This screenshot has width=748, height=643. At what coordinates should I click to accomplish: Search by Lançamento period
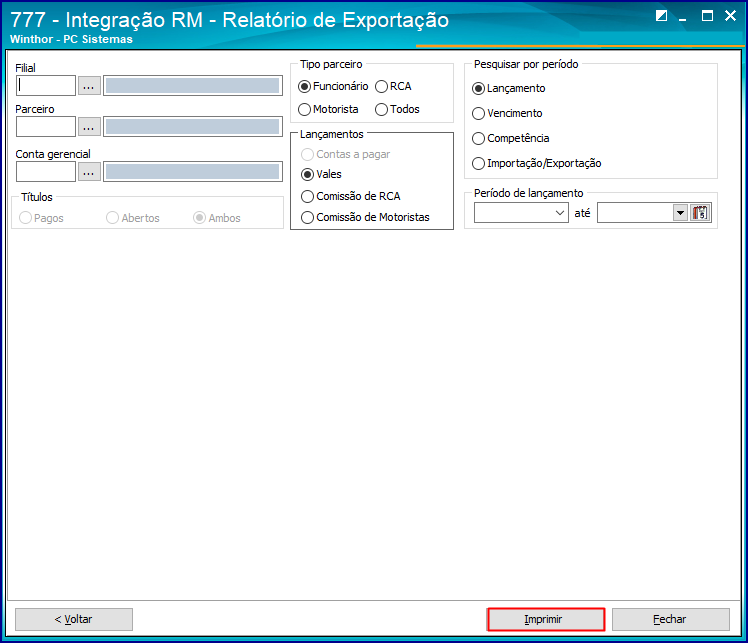tap(509, 89)
